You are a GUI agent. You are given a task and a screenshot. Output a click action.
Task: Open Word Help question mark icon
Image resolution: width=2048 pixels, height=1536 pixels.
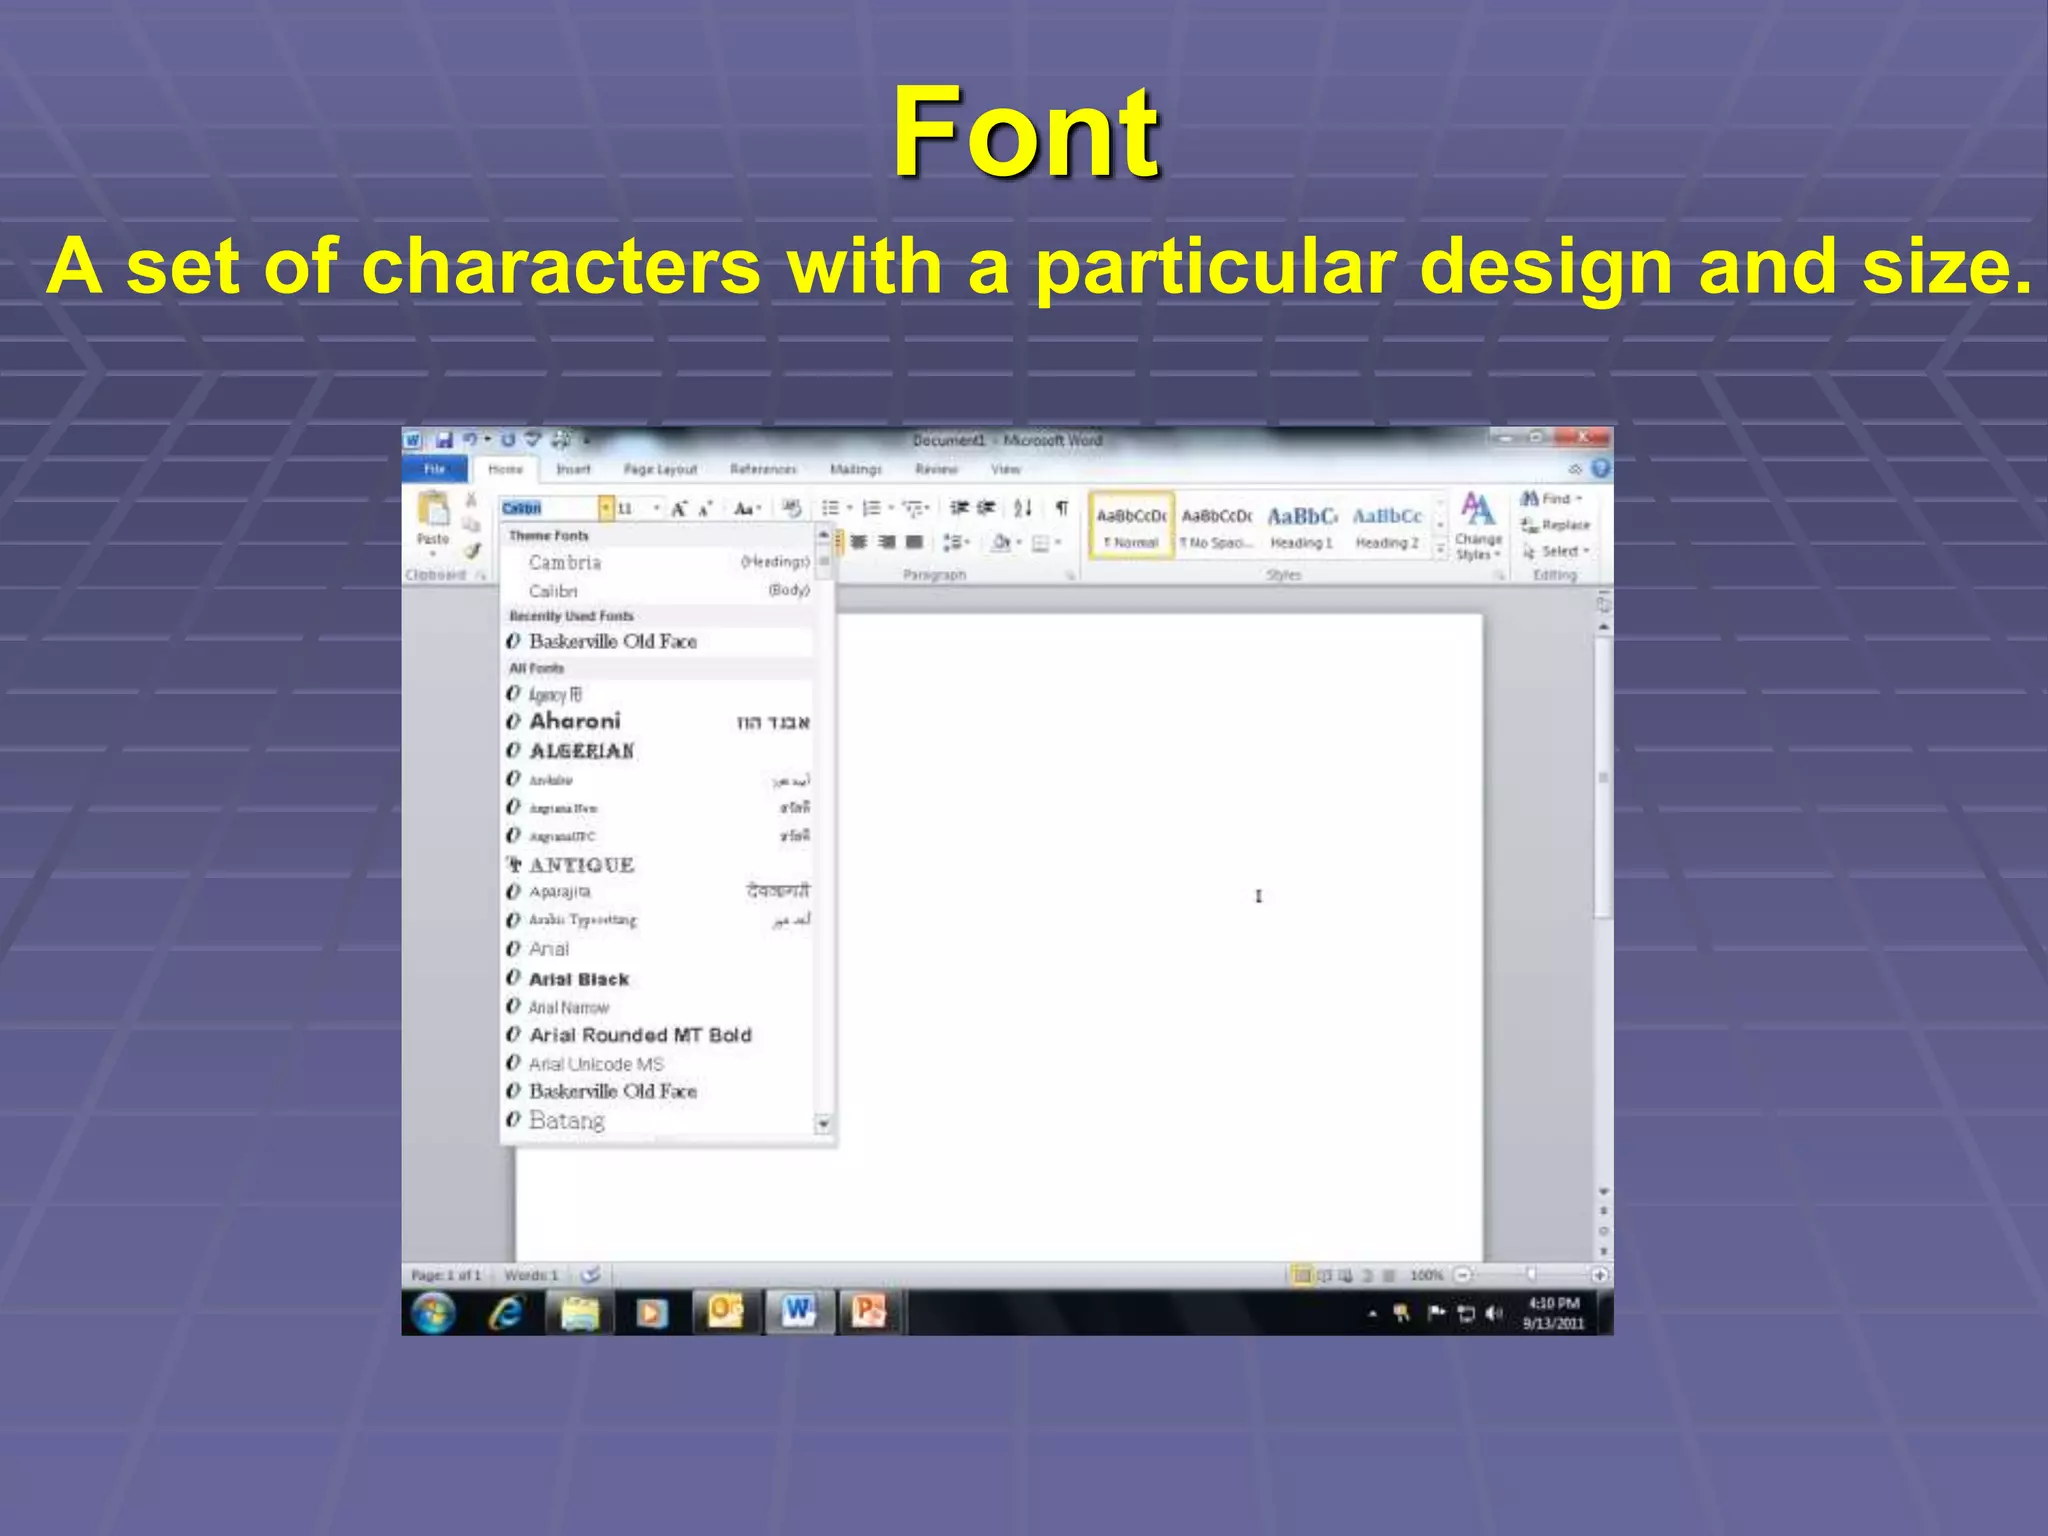point(1600,468)
